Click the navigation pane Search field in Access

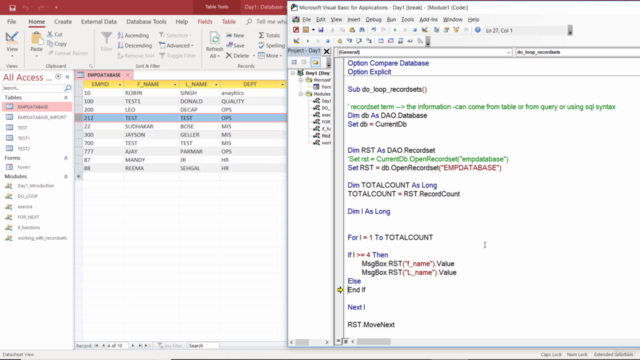(x=33, y=88)
